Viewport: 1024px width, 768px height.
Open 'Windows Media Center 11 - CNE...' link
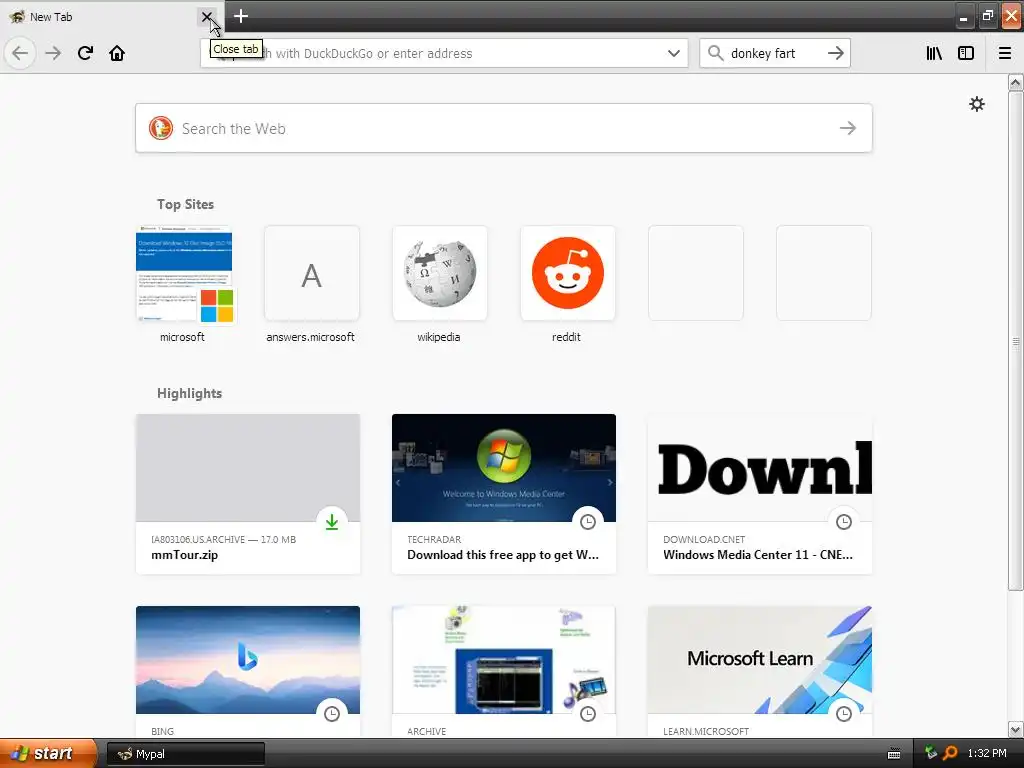coord(758,555)
